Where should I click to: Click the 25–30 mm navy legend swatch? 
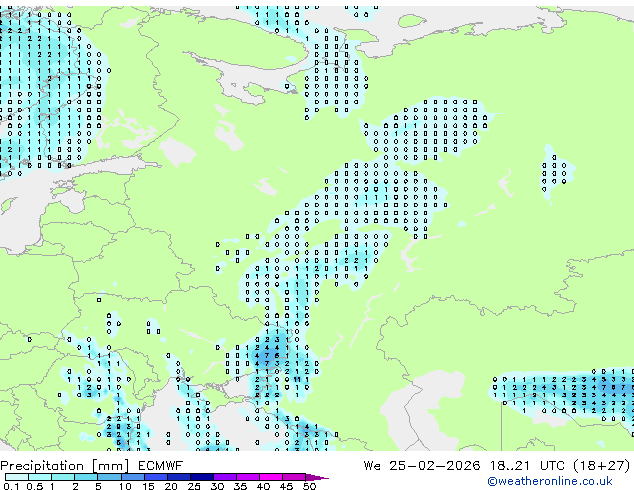click(x=201, y=477)
